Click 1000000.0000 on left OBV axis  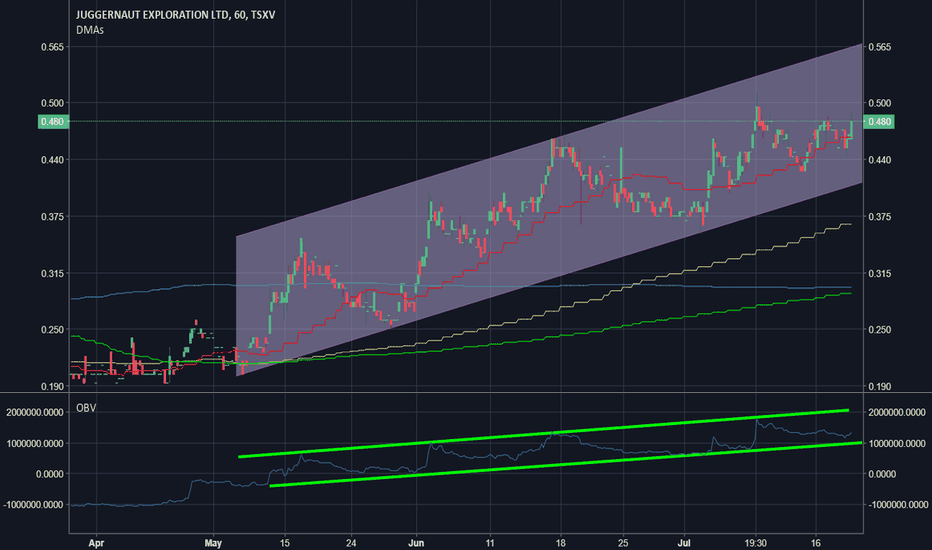pos(34,444)
